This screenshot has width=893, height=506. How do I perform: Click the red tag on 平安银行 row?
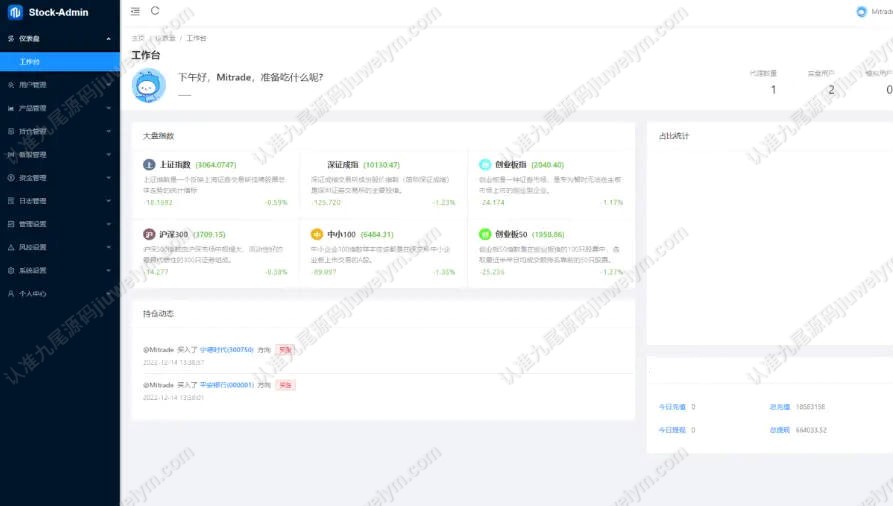point(285,385)
